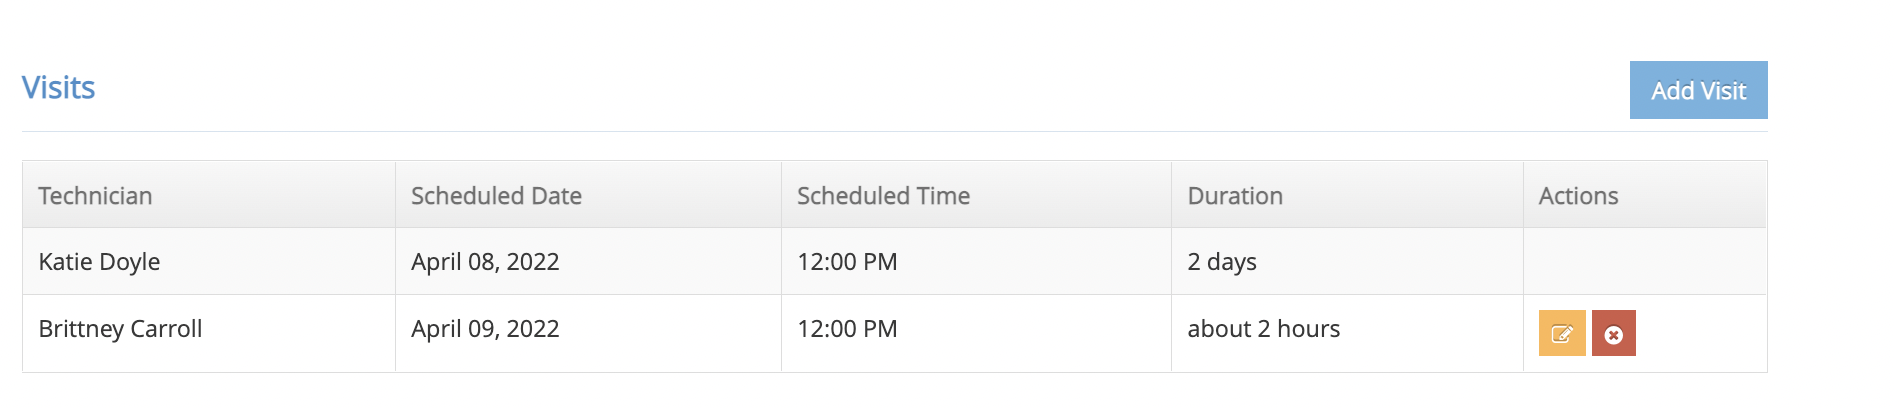Select the Katie Doyle technician cell

(100, 262)
